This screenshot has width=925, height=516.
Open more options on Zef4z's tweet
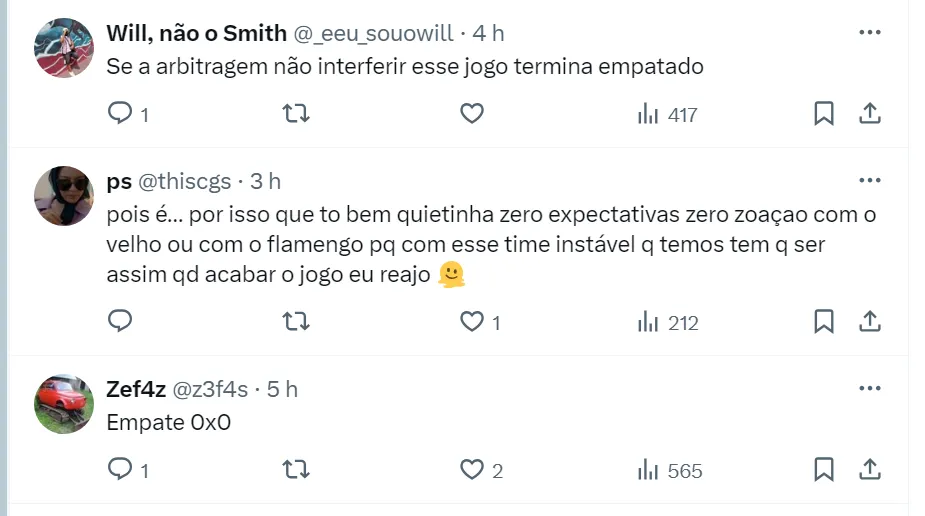pyautogui.click(x=870, y=388)
